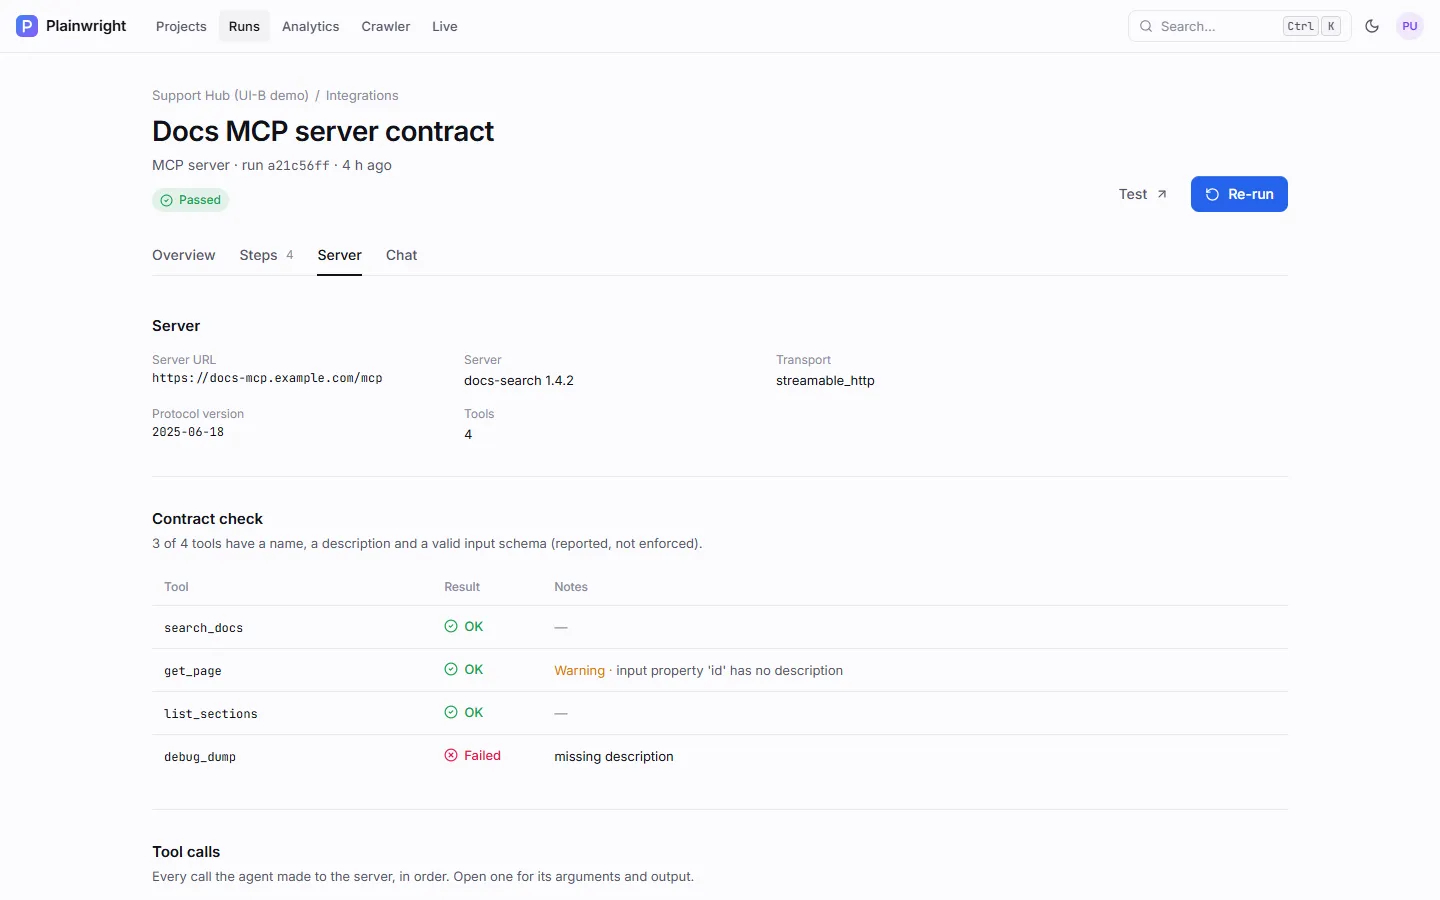
Task: Open Support Hub (UI-B demo) breadcrumb
Action: coord(230,95)
